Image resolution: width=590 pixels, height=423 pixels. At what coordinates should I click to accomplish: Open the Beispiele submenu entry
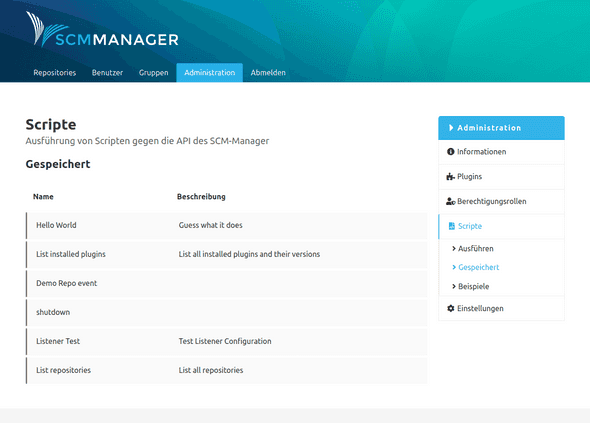(474, 286)
